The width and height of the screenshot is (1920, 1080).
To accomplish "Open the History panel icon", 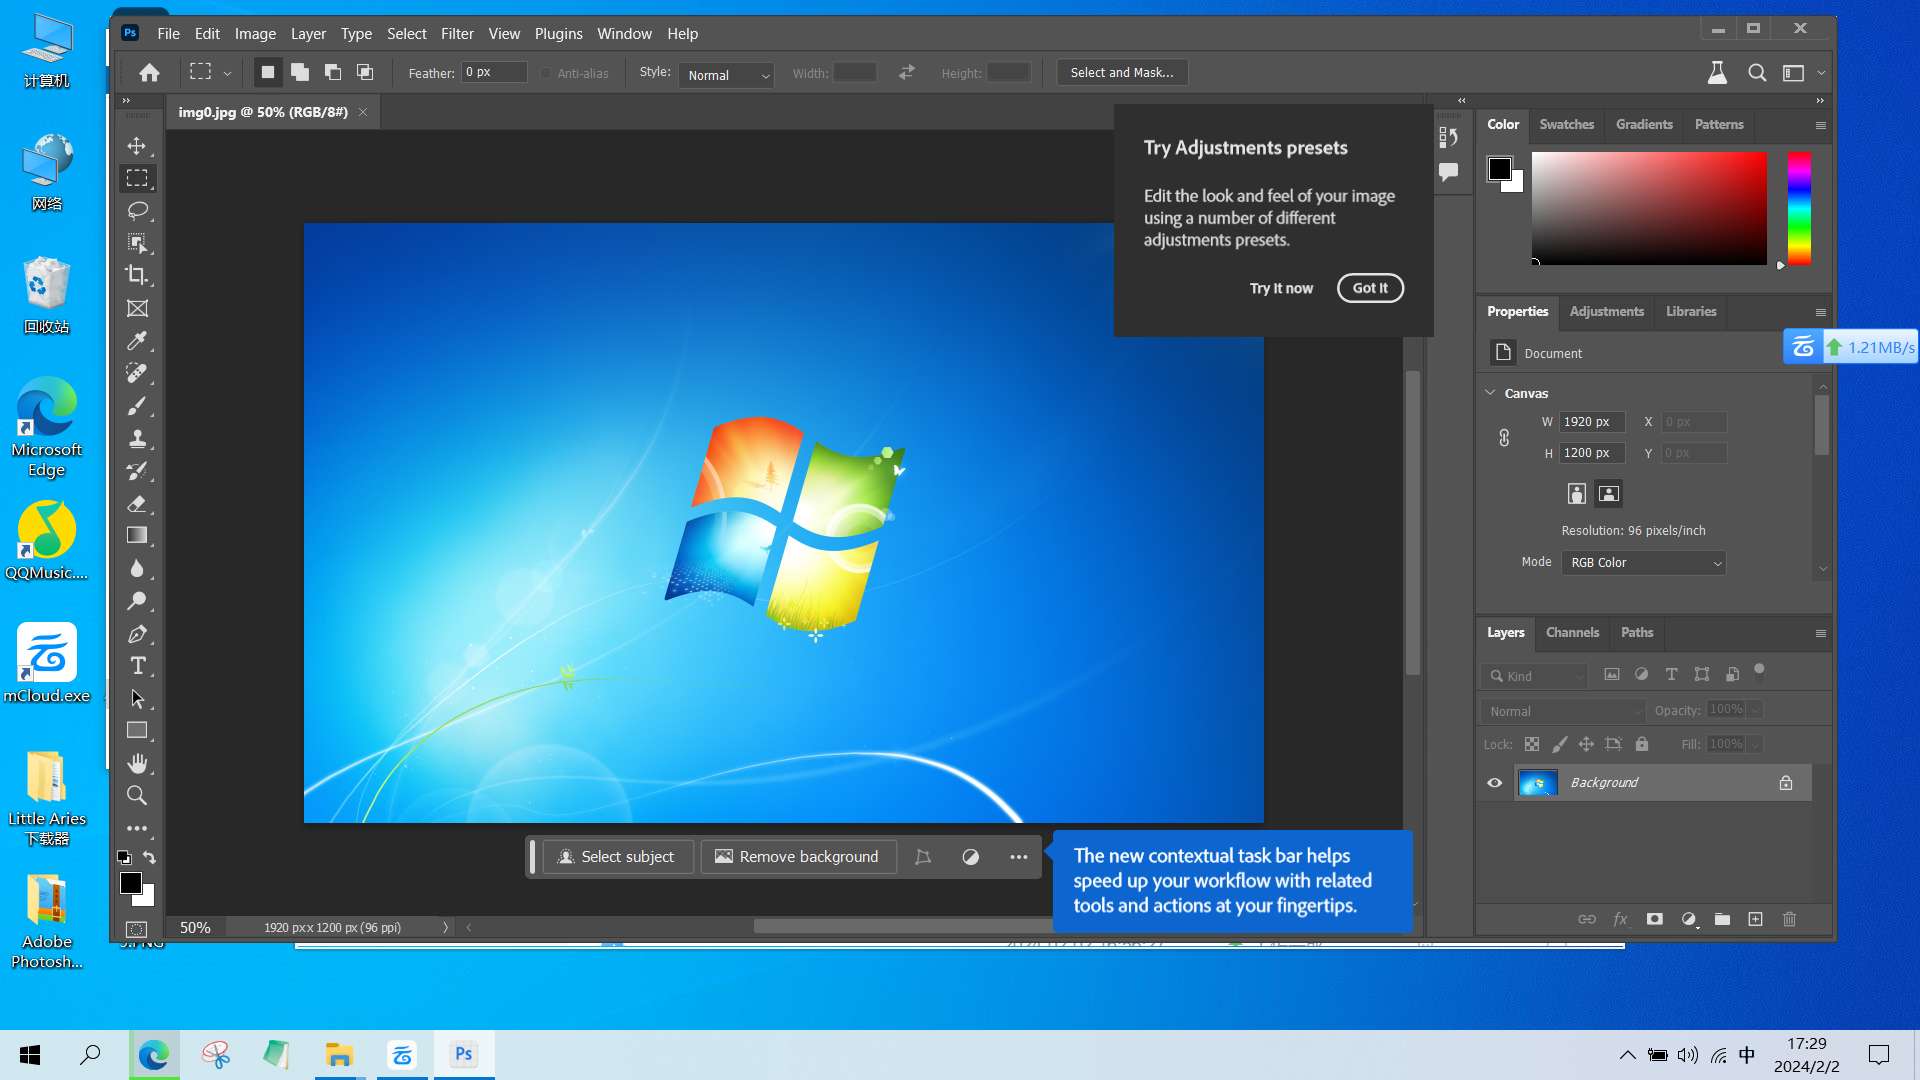I will click(x=1448, y=137).
